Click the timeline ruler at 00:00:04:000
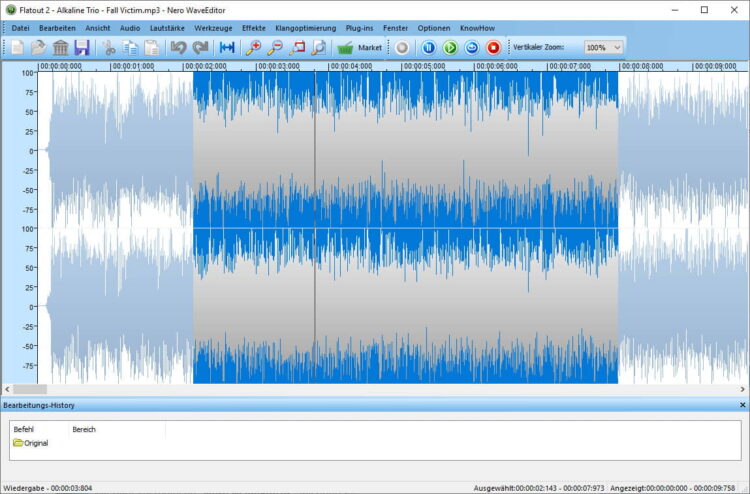The image size is (750, 494). tap(351, 66)
